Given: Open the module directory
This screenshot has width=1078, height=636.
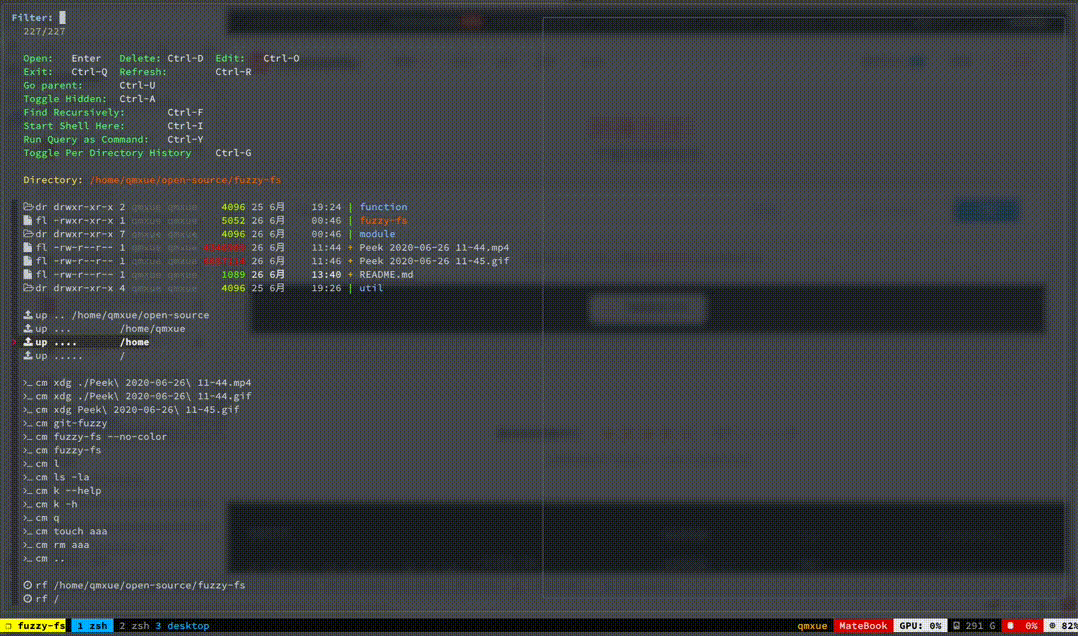Looking at the screenshot, I should click(377, 234).
